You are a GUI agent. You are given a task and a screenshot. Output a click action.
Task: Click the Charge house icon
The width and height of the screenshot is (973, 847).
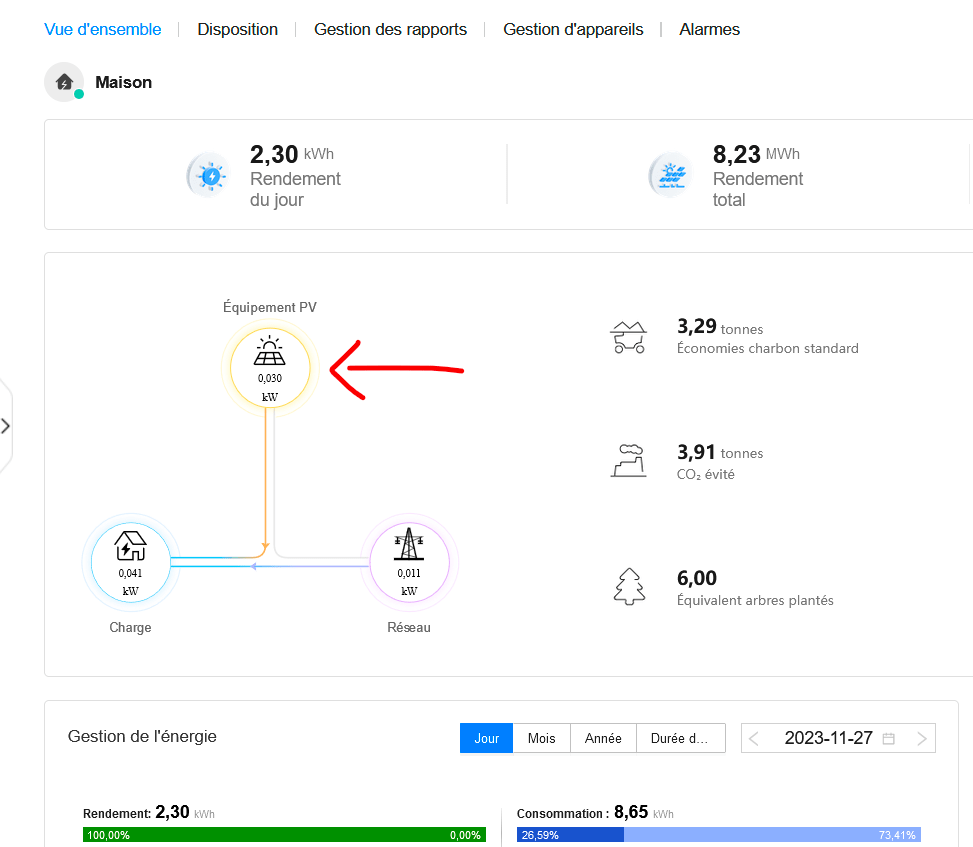point(130,547)
